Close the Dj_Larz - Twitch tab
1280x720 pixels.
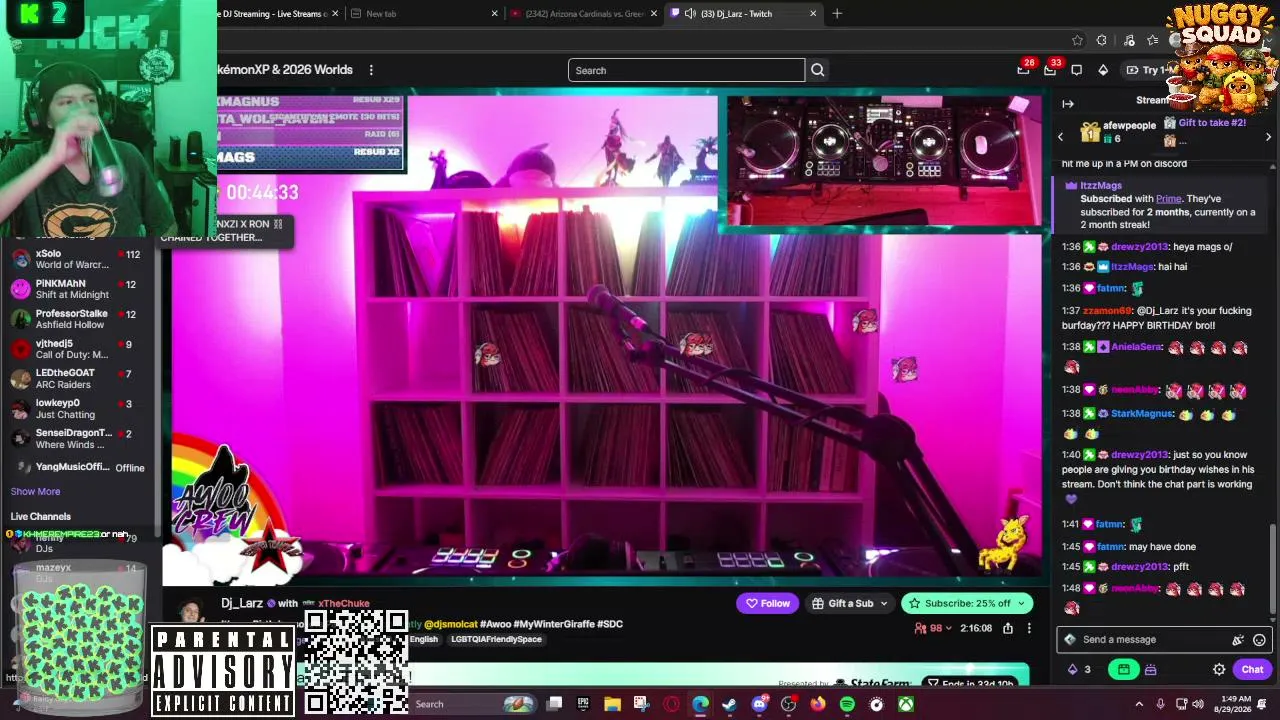813,14
